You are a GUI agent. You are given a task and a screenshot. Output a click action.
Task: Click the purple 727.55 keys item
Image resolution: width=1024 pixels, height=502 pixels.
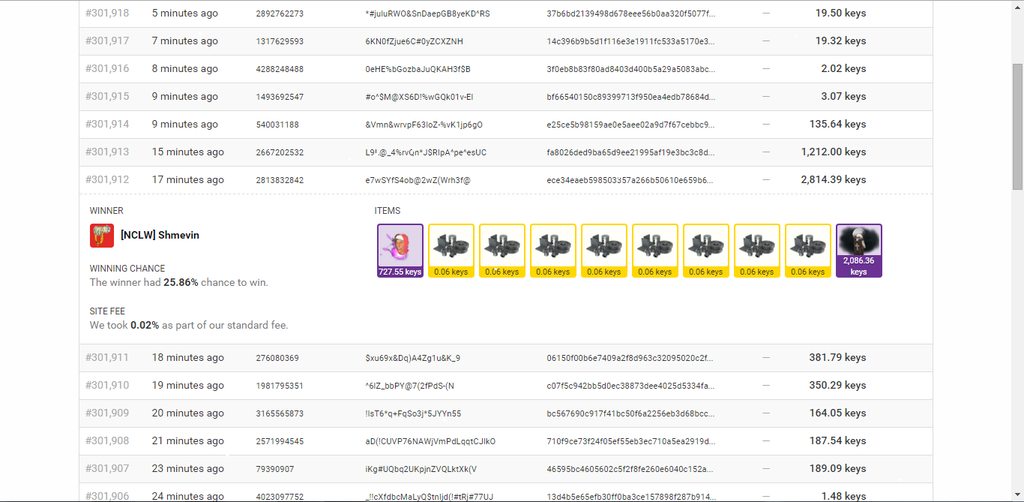[x=400, y=250]
